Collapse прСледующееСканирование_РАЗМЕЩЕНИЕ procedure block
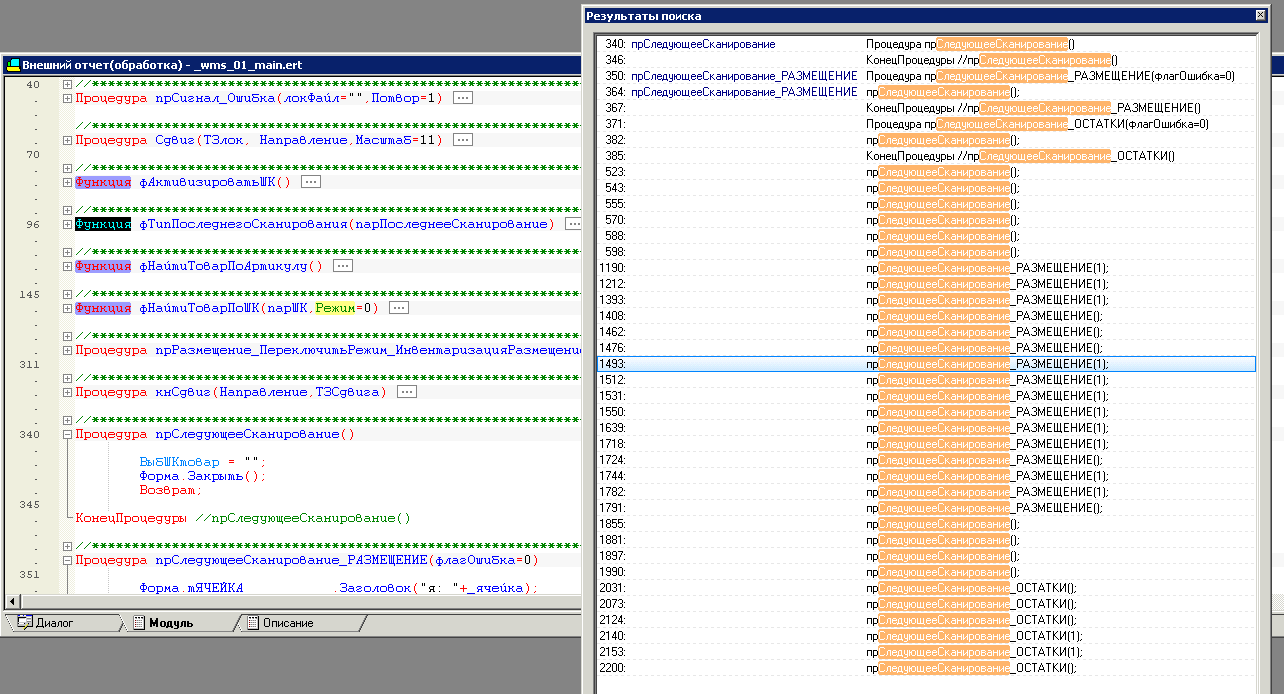This screenshot has height=694, width=1284. (67, 561)
